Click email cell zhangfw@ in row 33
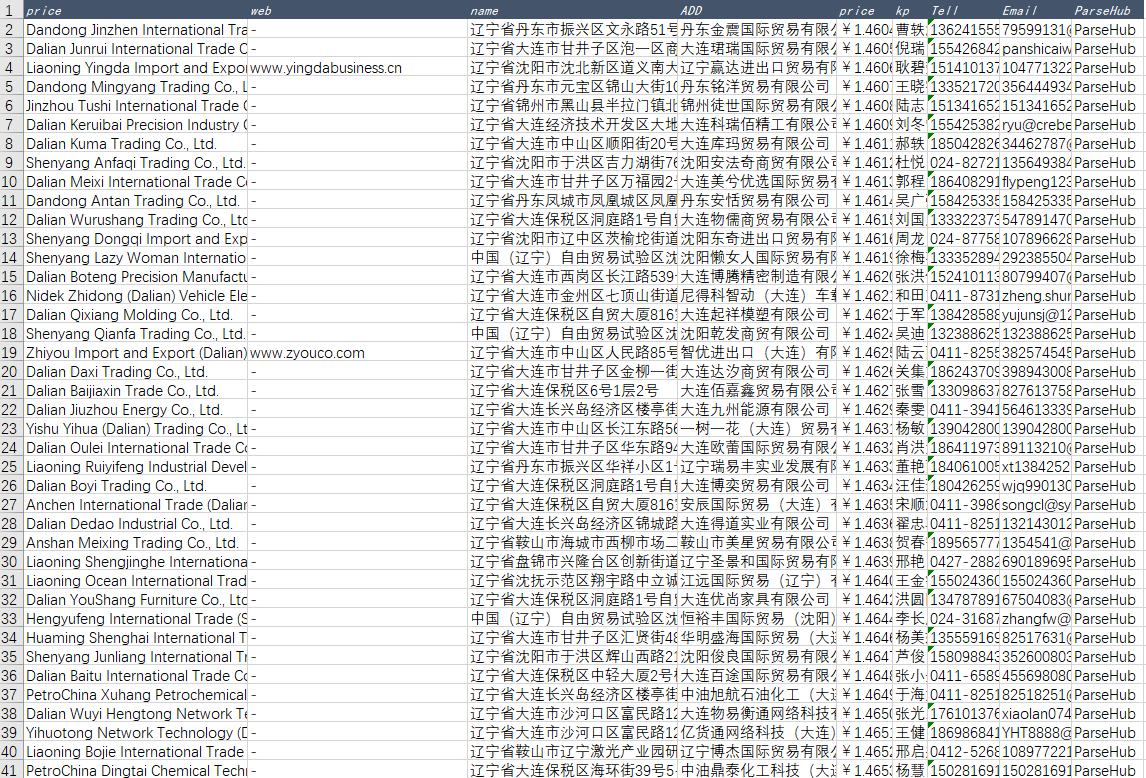The width and height of the screenshot is (1146, 778). [1036, 619]
